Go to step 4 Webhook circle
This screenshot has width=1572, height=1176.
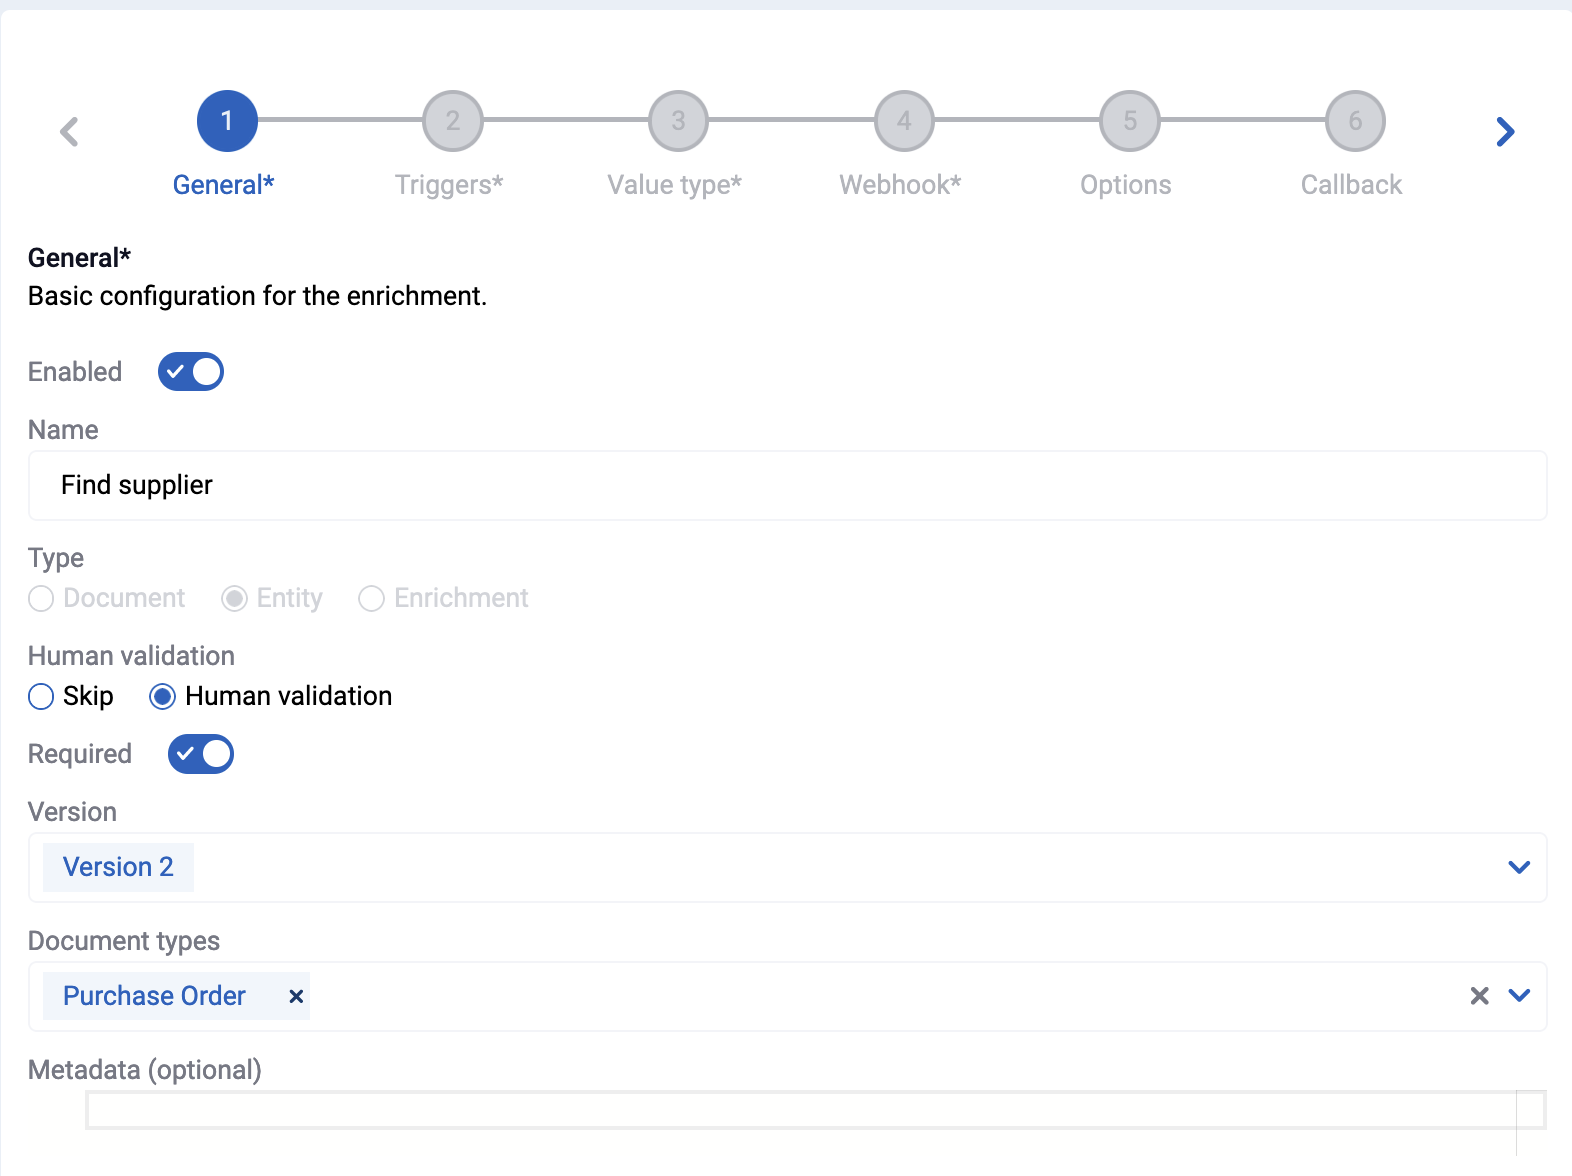(904, 121)
